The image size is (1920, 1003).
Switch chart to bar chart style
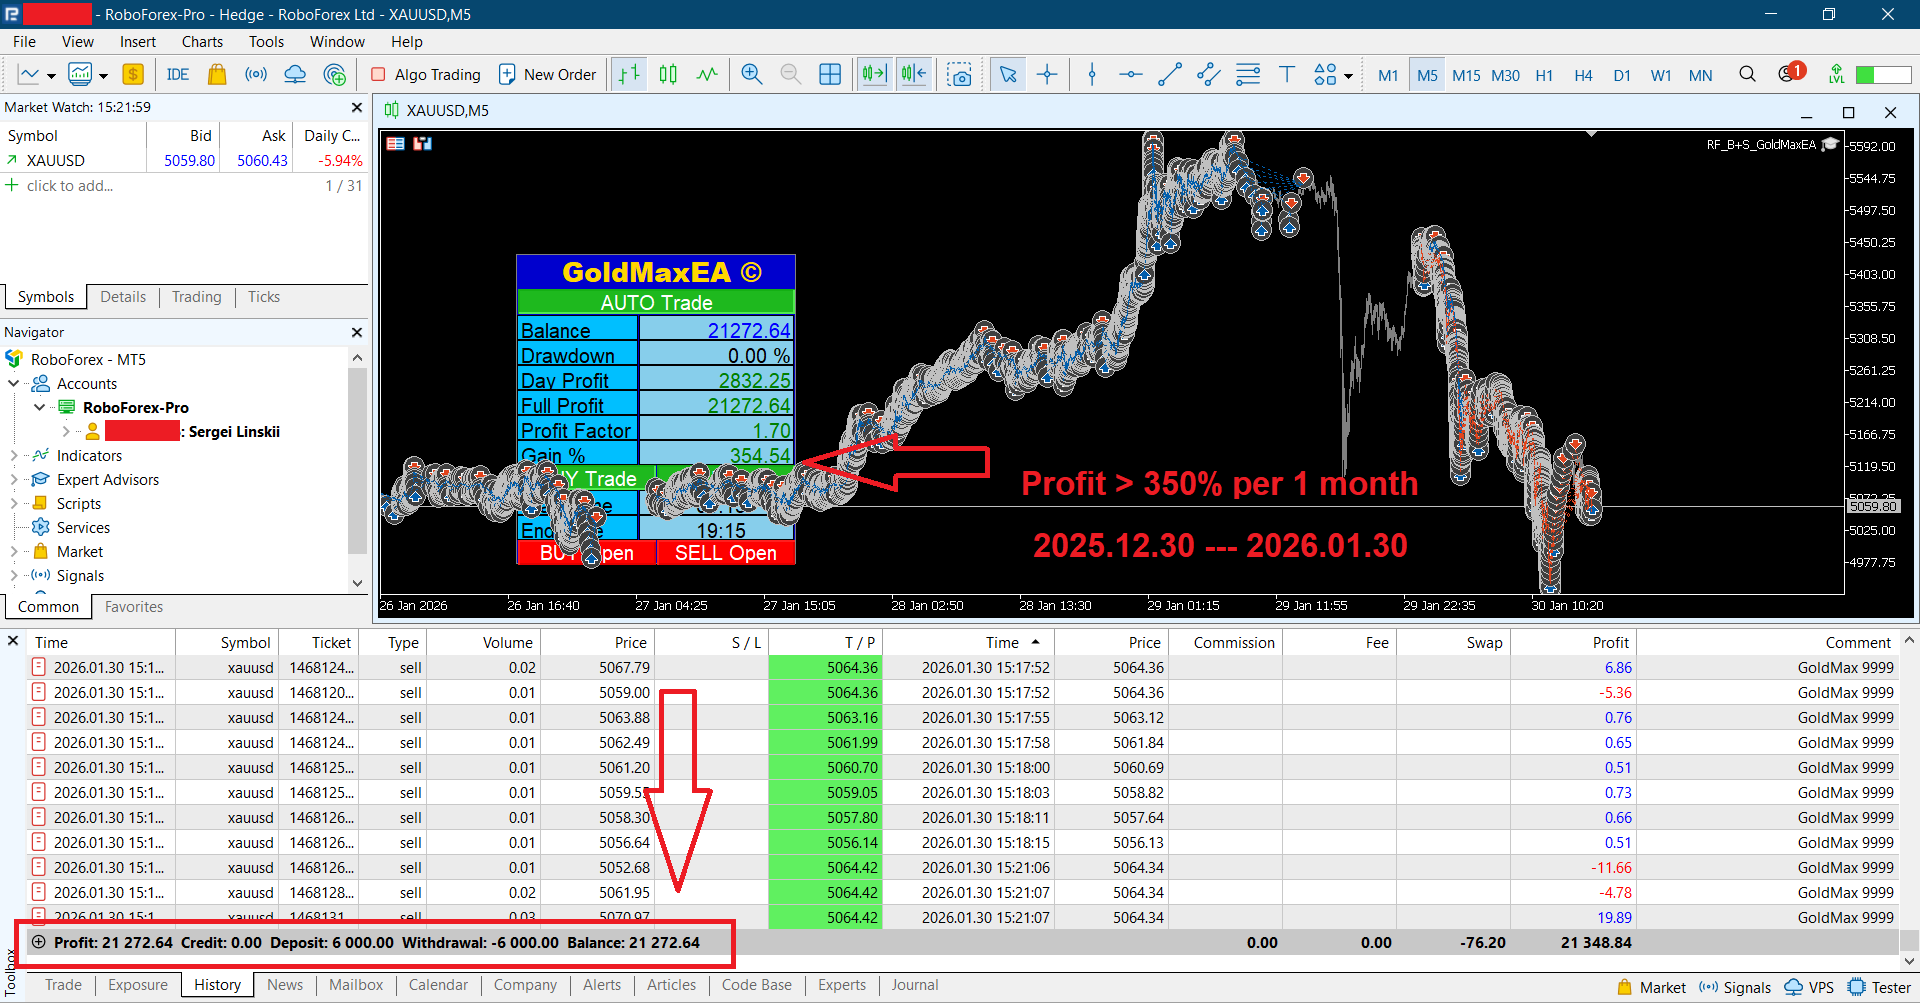pos(629,74)
